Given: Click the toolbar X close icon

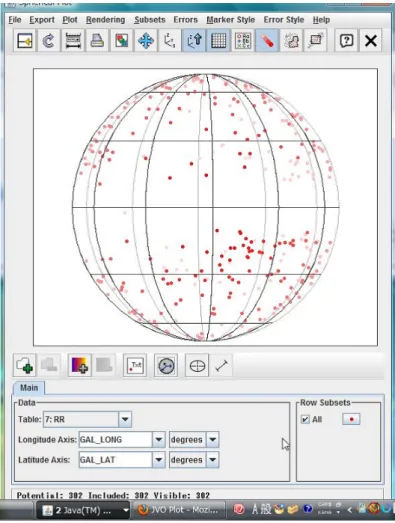Looking at the screenshot, I should pos(371,41).
